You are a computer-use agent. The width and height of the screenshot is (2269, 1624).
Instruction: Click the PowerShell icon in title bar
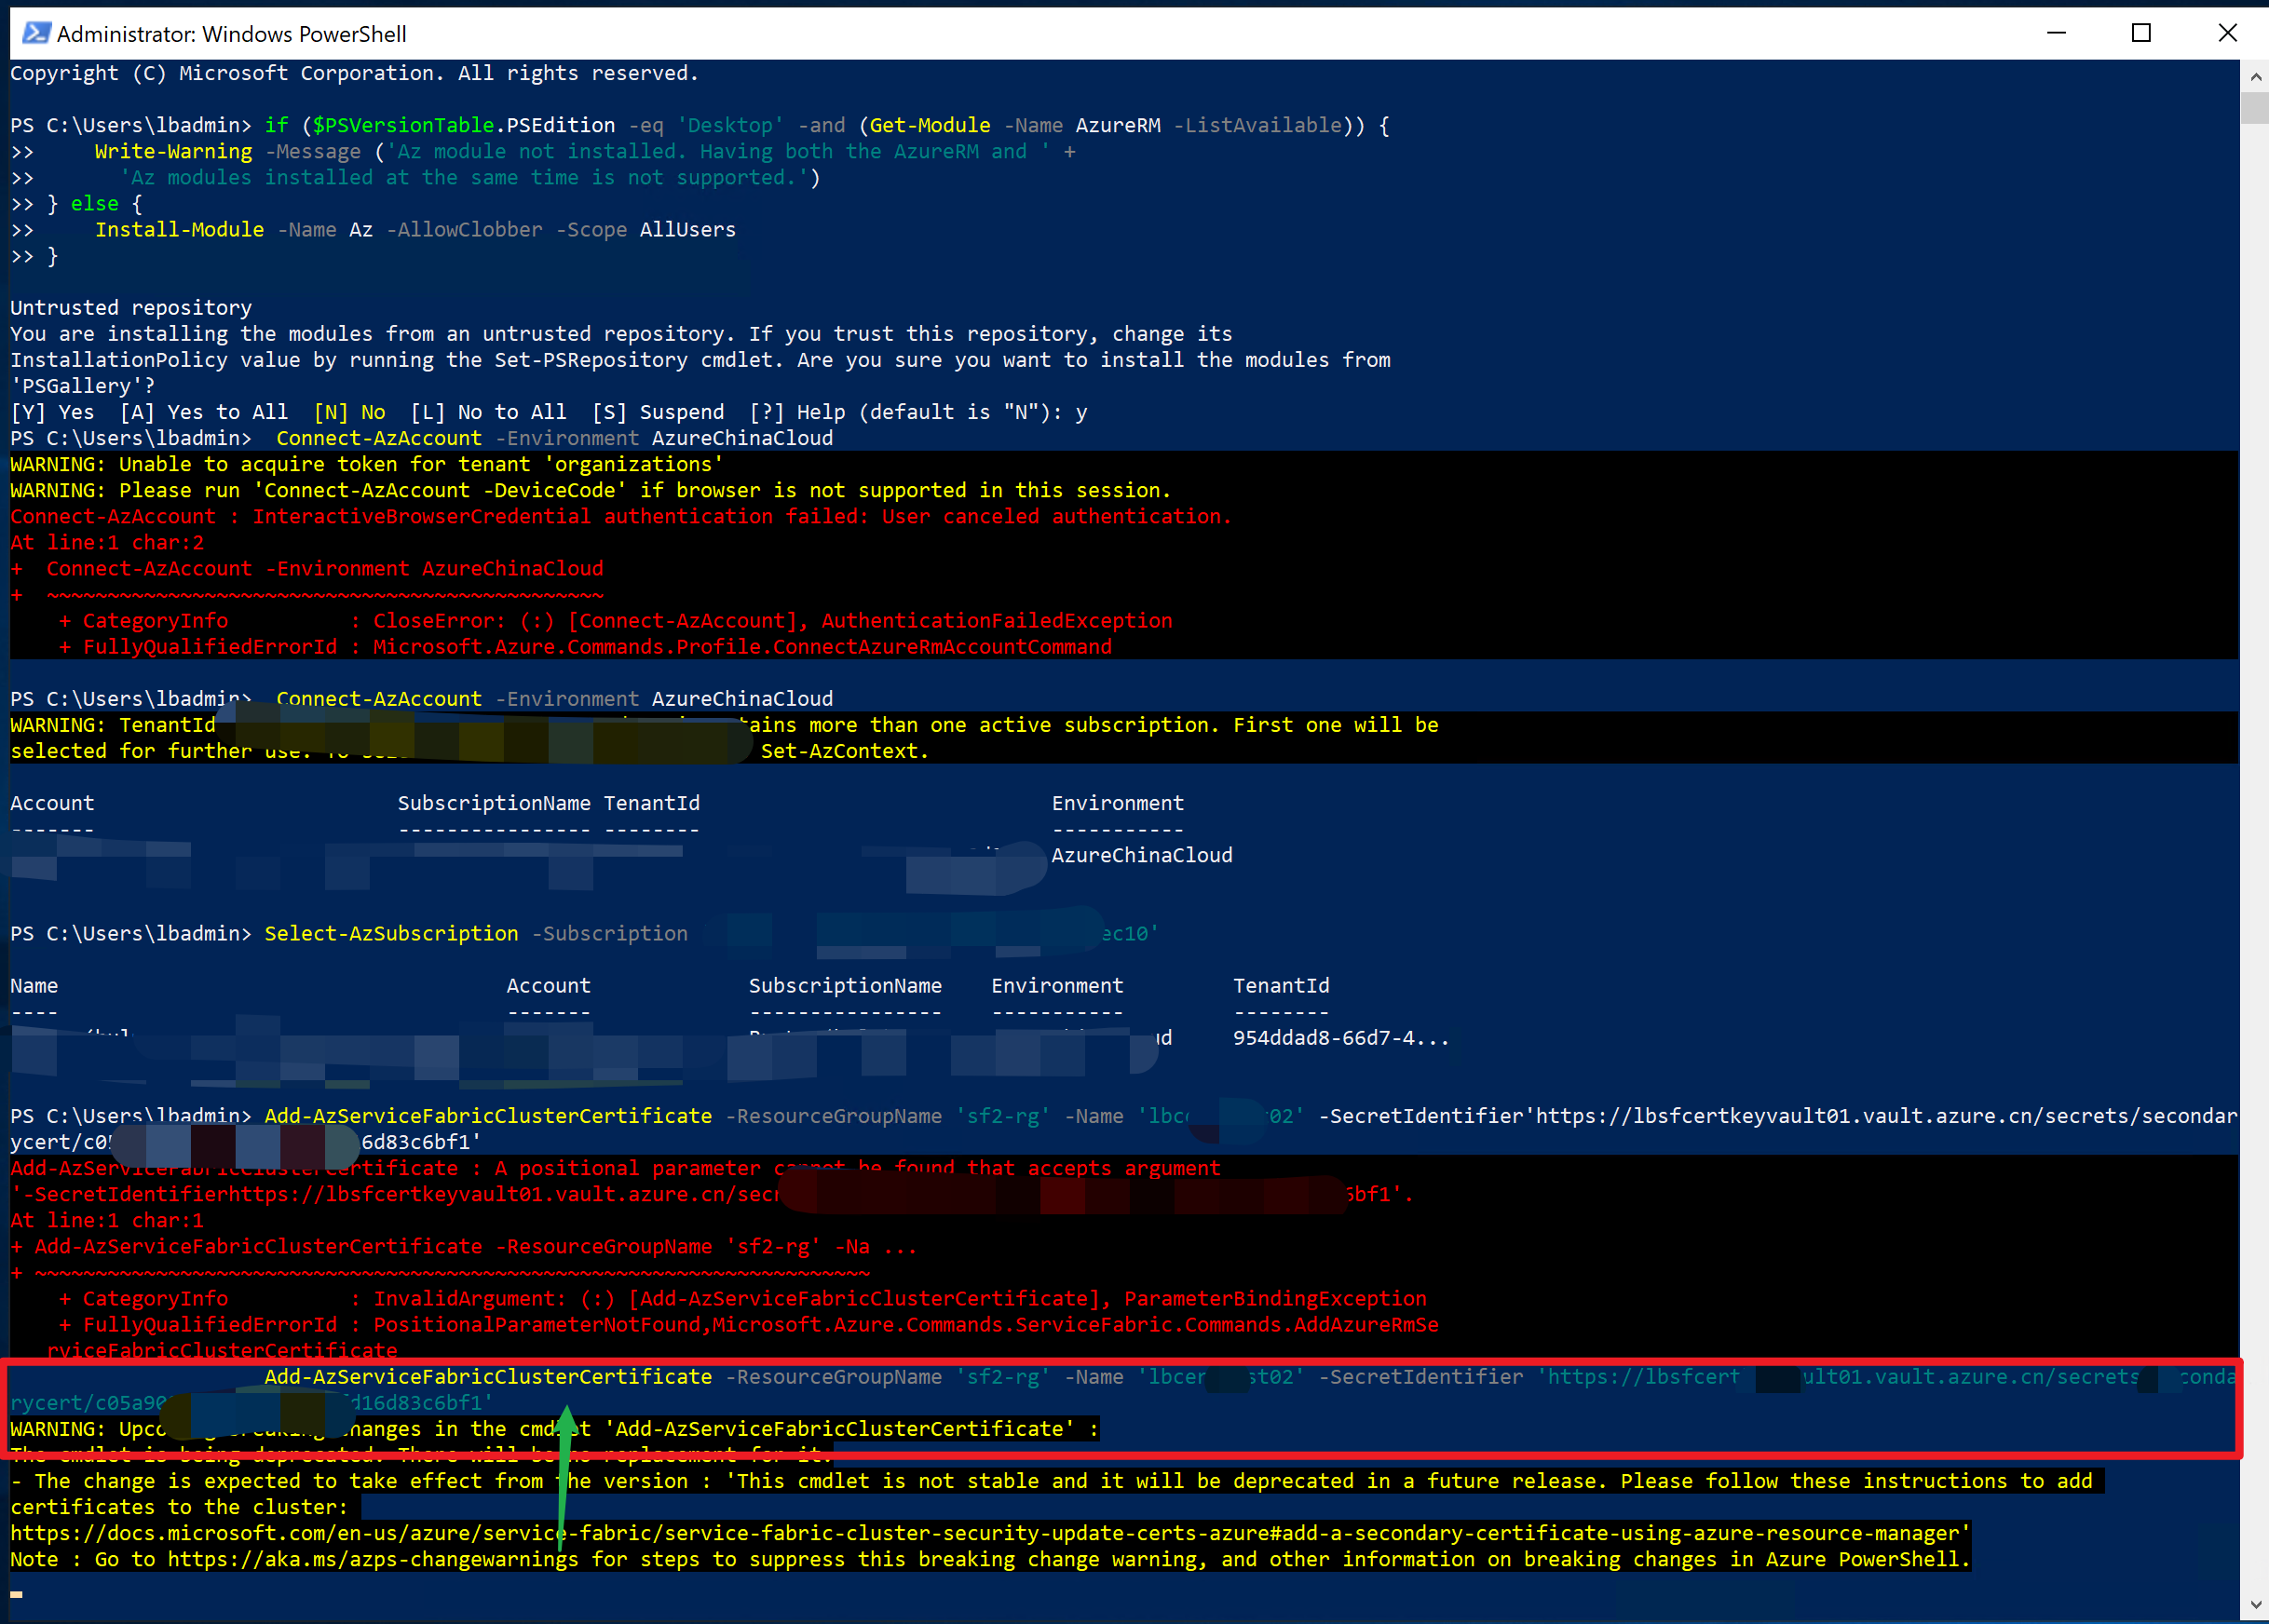(x=36, y=33)
